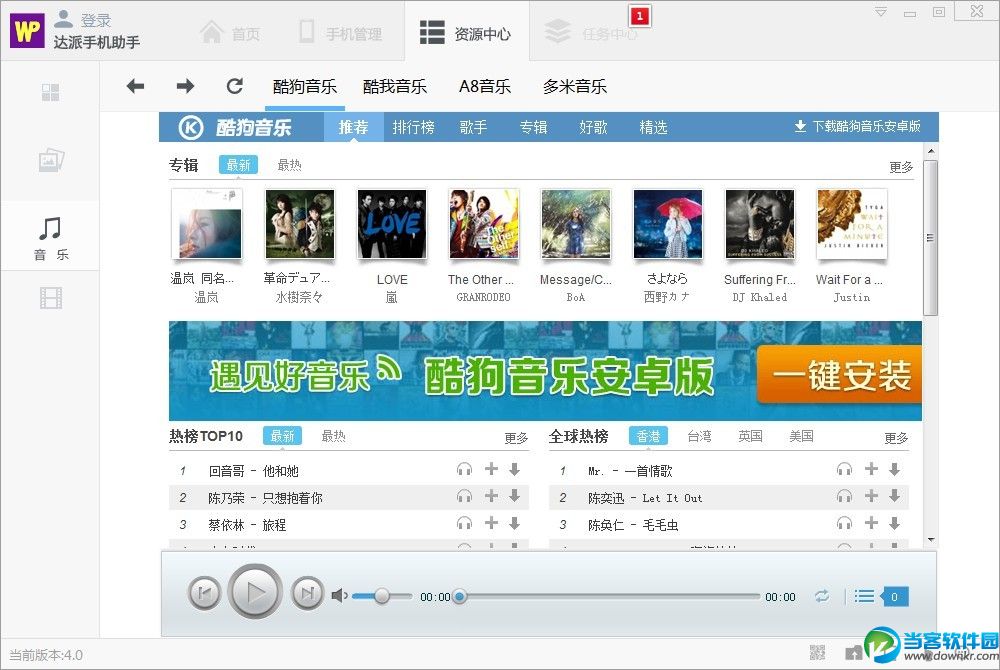Click 下载酷狗音乐安卓版 link
The height and width of the screenshot is (670, 1000).
(x=858, y=126)
